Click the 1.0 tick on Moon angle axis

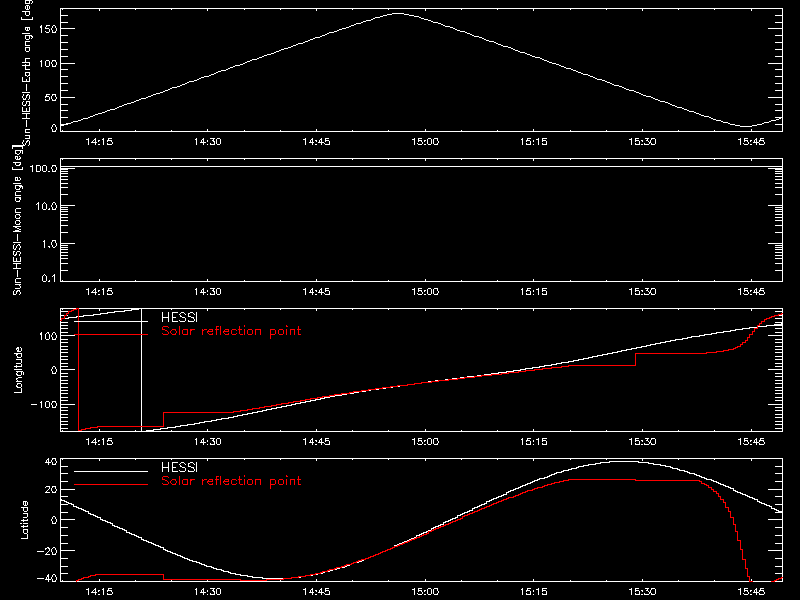click(x=49, y=244)
